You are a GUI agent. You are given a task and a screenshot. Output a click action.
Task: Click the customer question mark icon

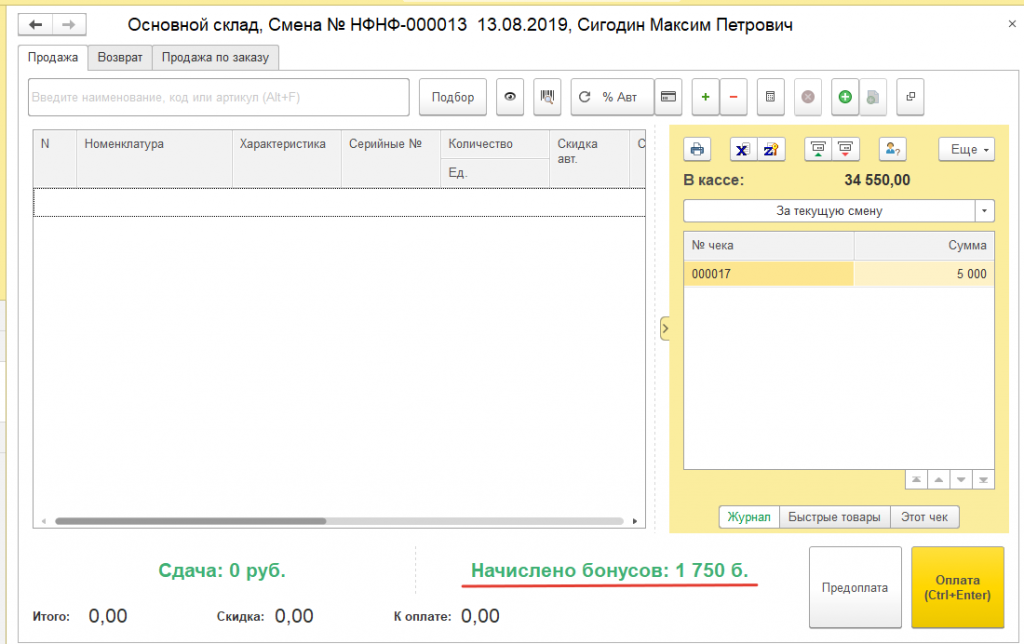pyautogui.click(x=892, y=149)
